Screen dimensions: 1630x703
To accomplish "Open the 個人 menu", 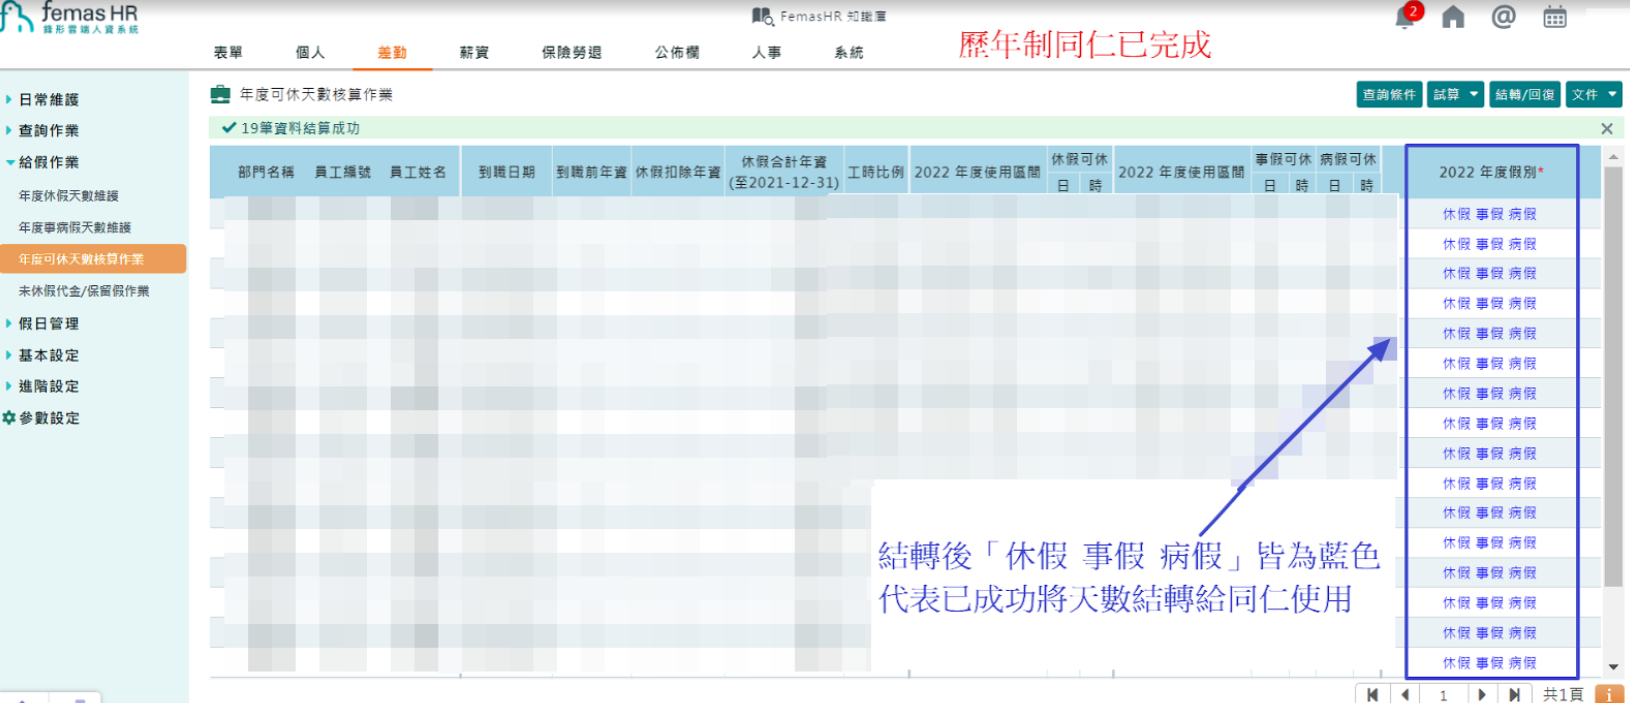I will pyautogui.click(x=310, y=52).
